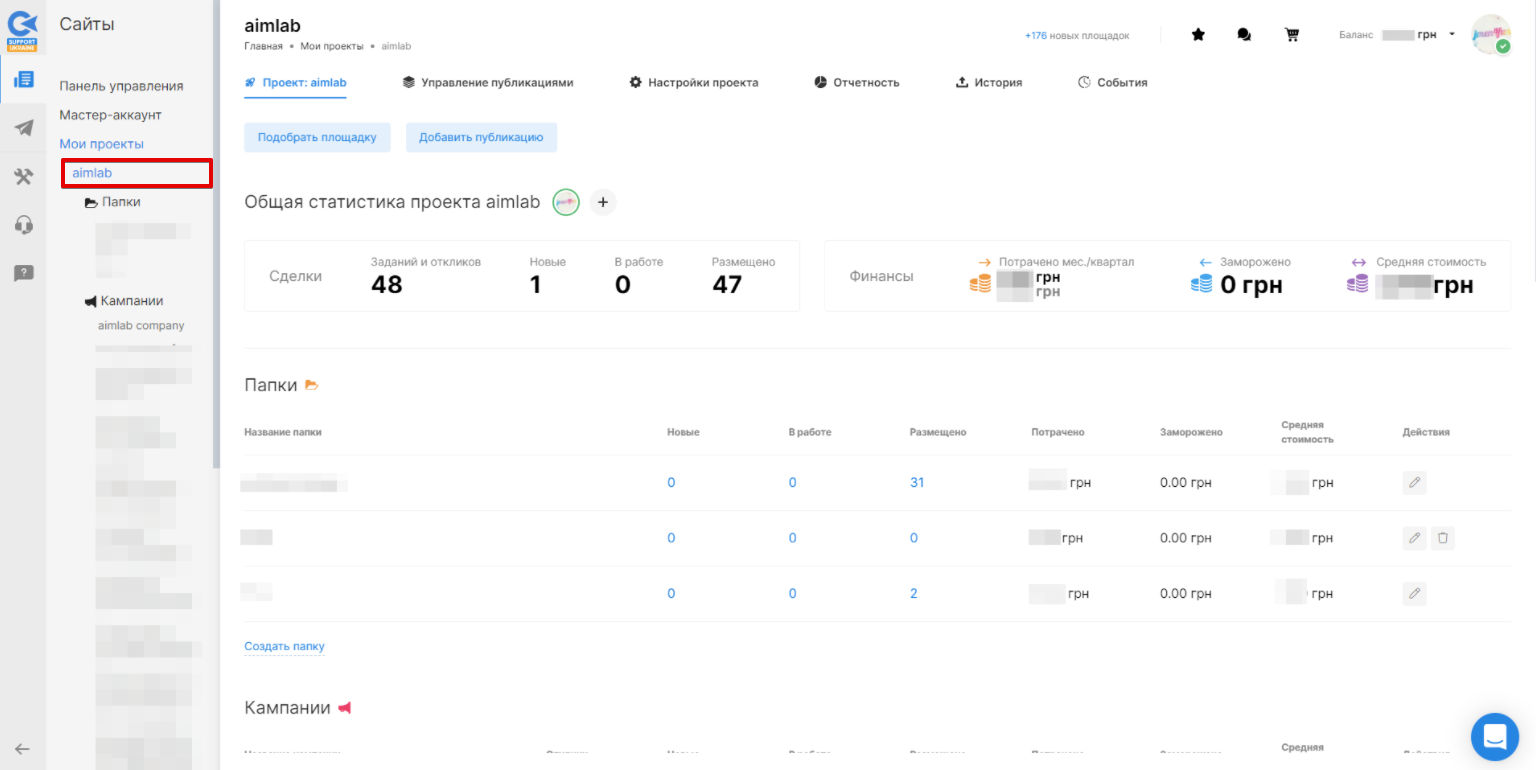Open the Отчетность tab
Image resolution: width=1536 pixels, height=770 pixels.
[x=857, y=83]
